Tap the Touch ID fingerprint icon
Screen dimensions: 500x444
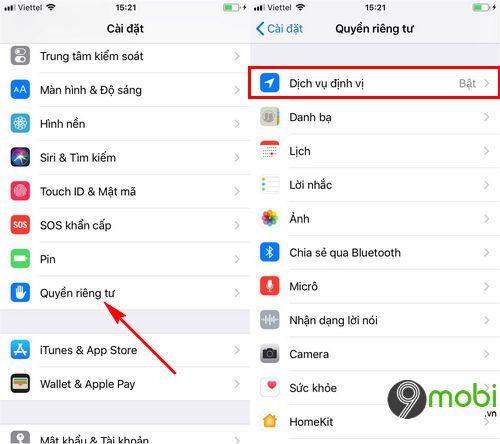coord(20,191)
